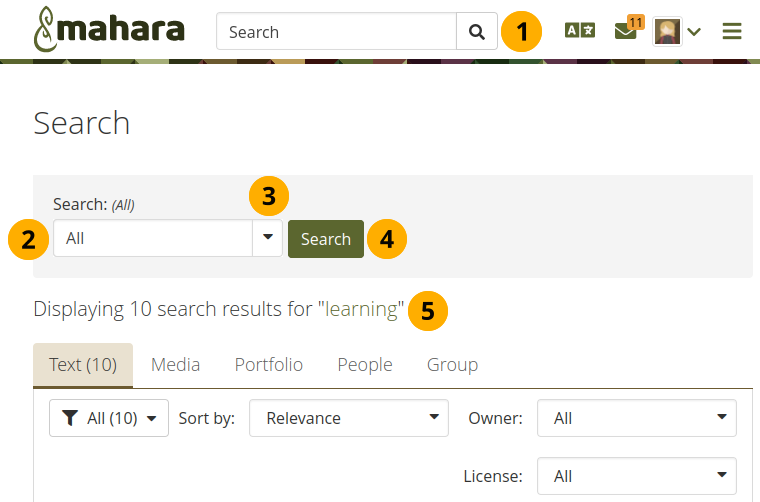Open the Owner dropdown

637,418
